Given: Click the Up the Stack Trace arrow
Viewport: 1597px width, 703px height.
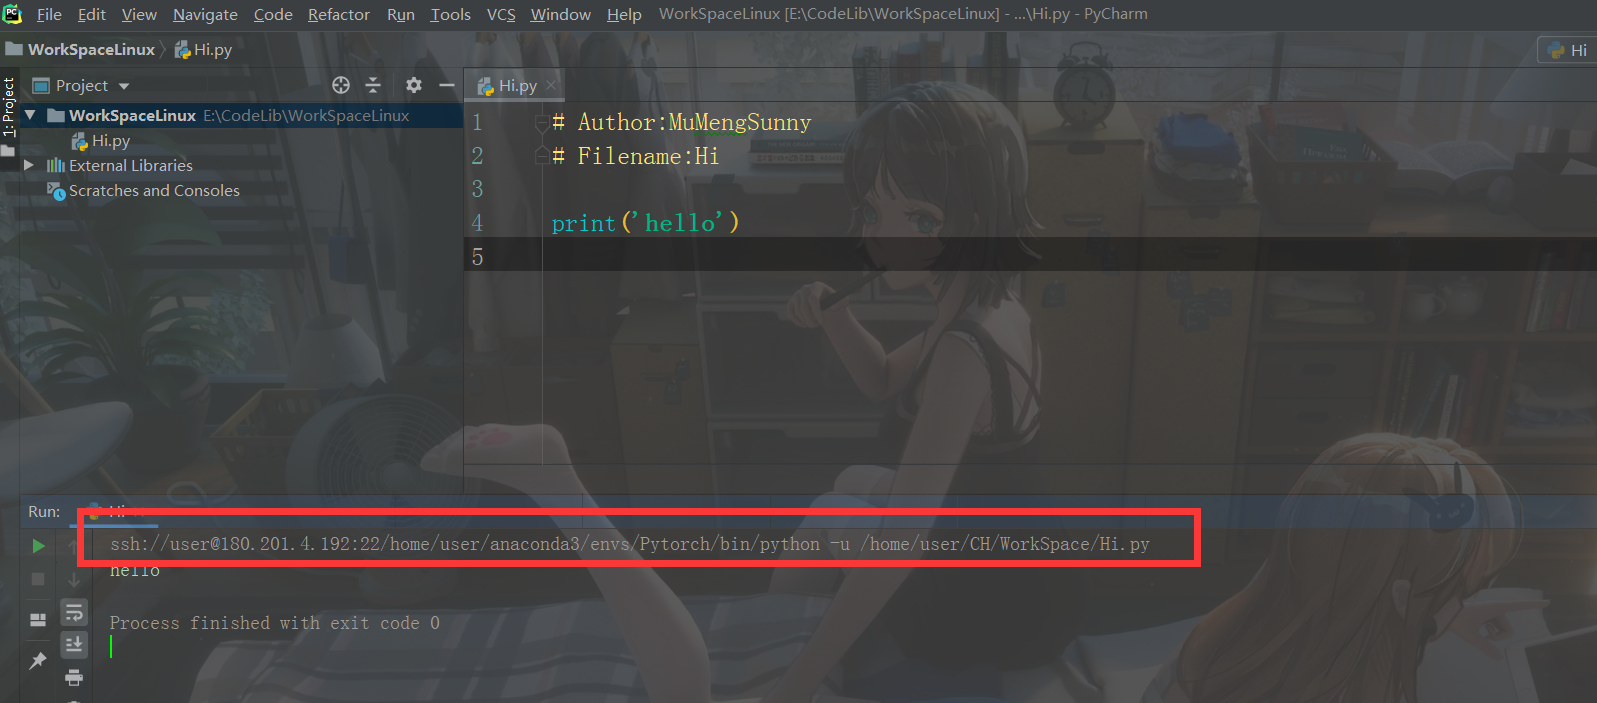Looking at the screenshot, I should (73, 546).
